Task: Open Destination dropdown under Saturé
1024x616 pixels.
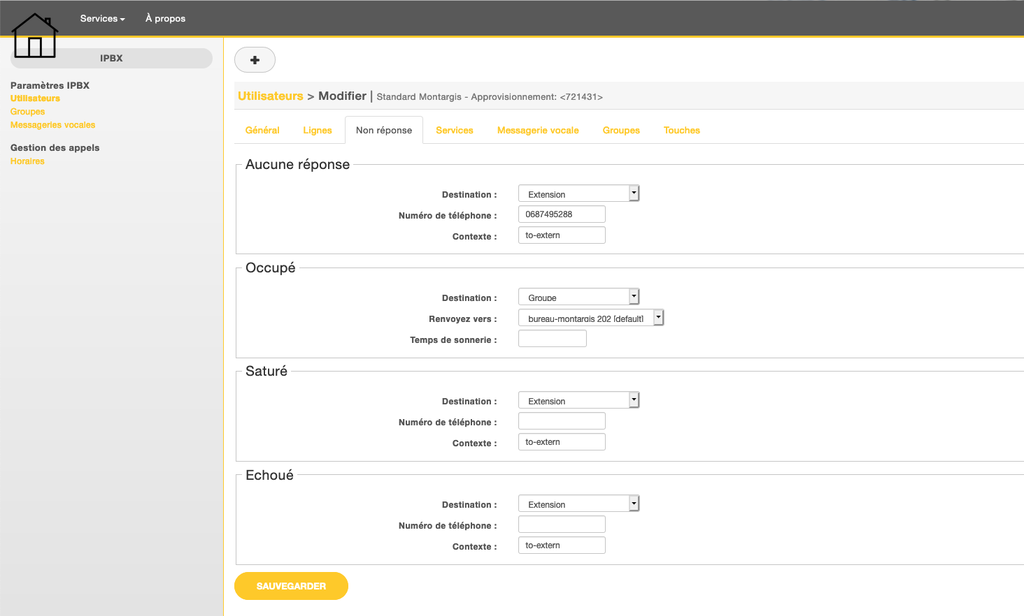Action: point(578,401)
